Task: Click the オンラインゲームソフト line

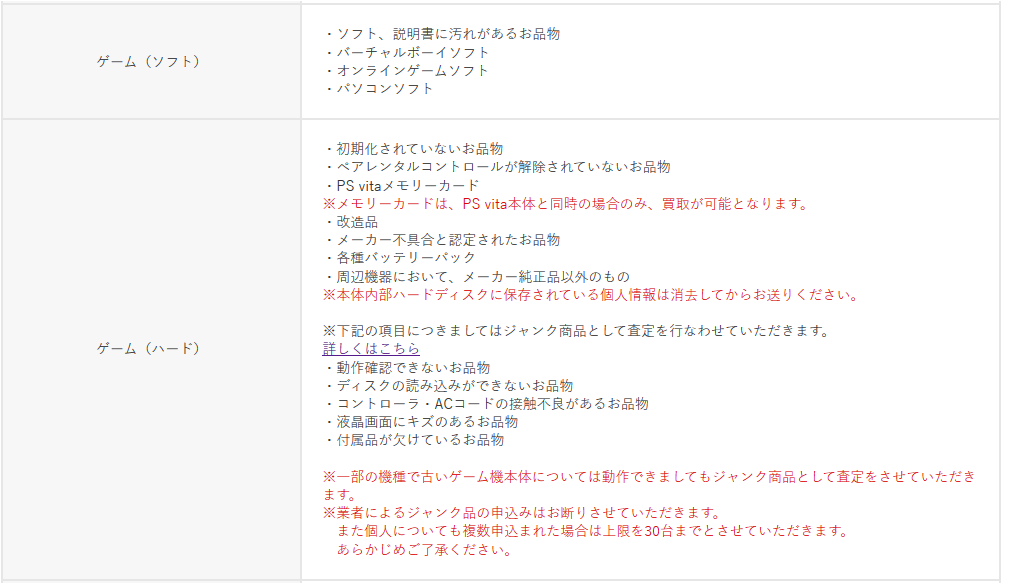Action: 407,71
